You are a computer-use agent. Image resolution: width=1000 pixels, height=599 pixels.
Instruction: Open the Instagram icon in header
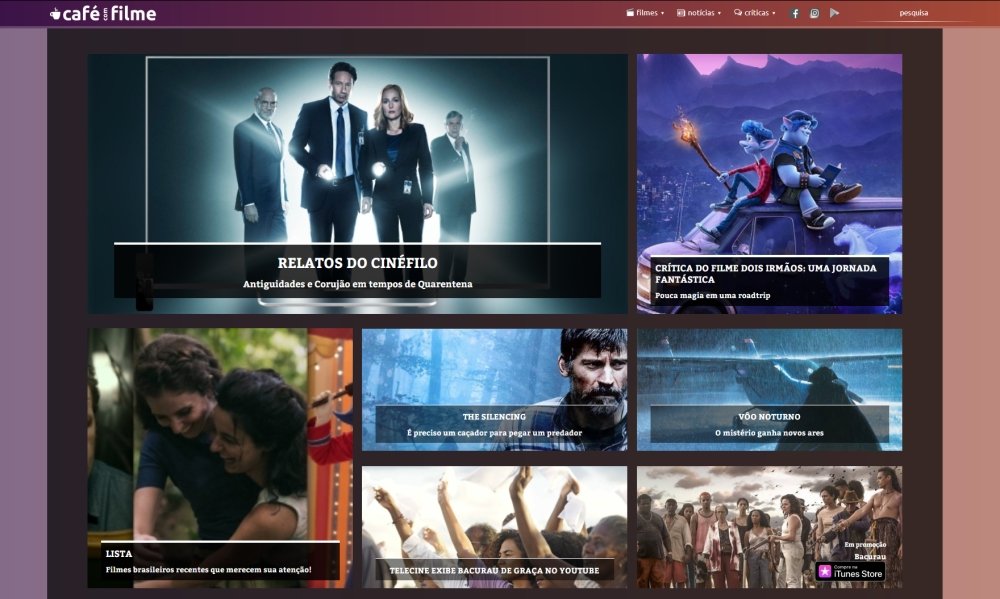(x=814, y=13)
